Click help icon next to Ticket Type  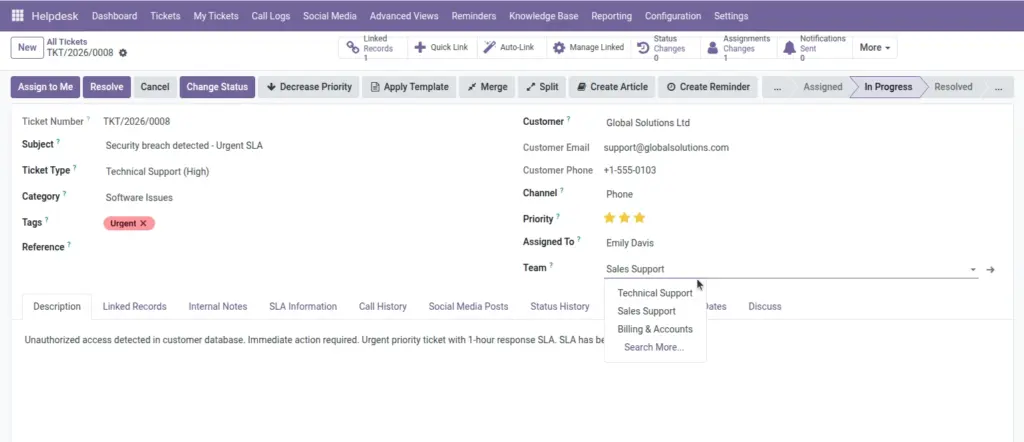(x=74, y=167)
